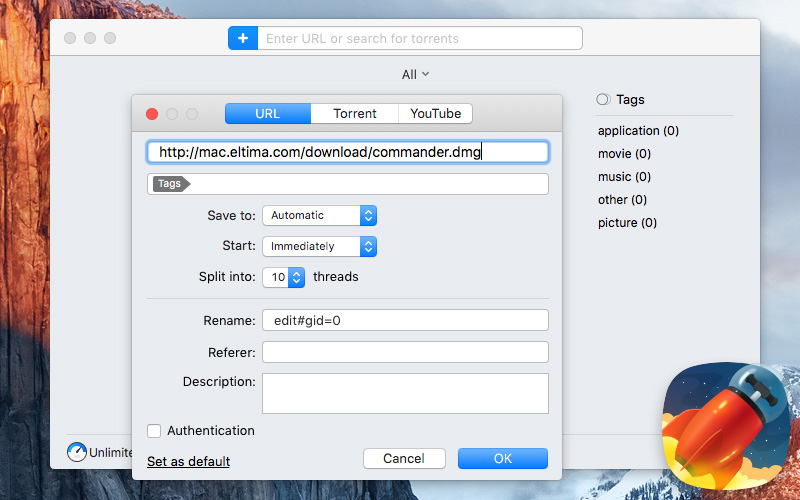Click the Tags input field
Screen dimensions: 800x500
coord(348,184)
